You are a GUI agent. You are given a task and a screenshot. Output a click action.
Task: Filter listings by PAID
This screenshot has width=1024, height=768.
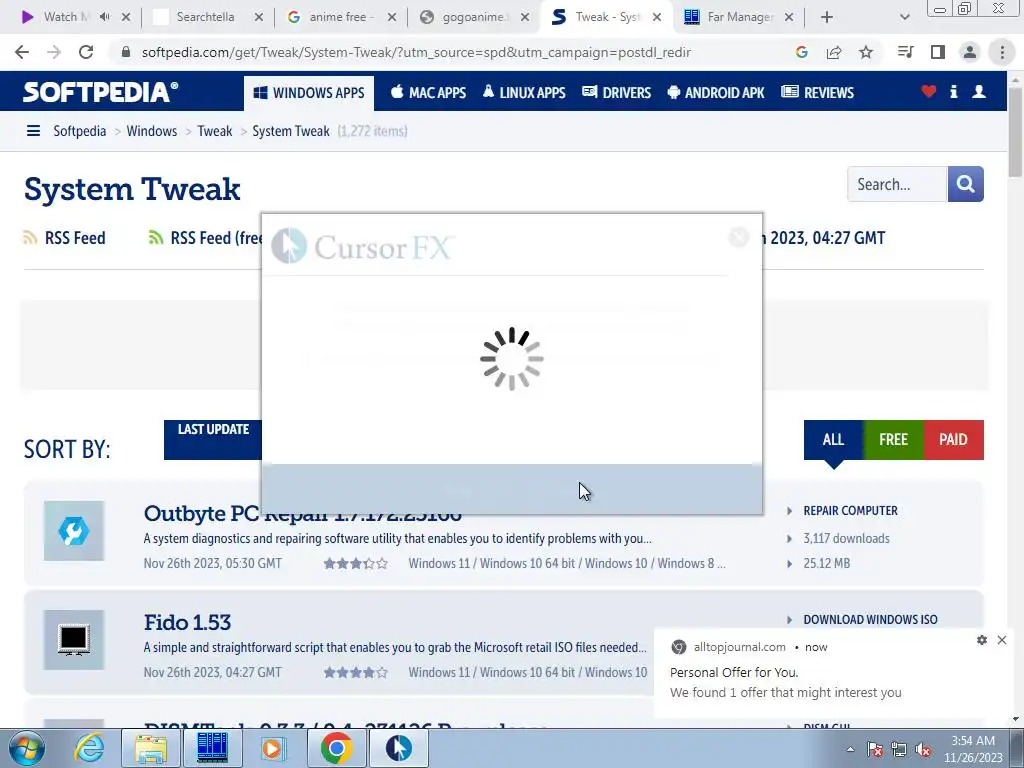click(953, 440)
